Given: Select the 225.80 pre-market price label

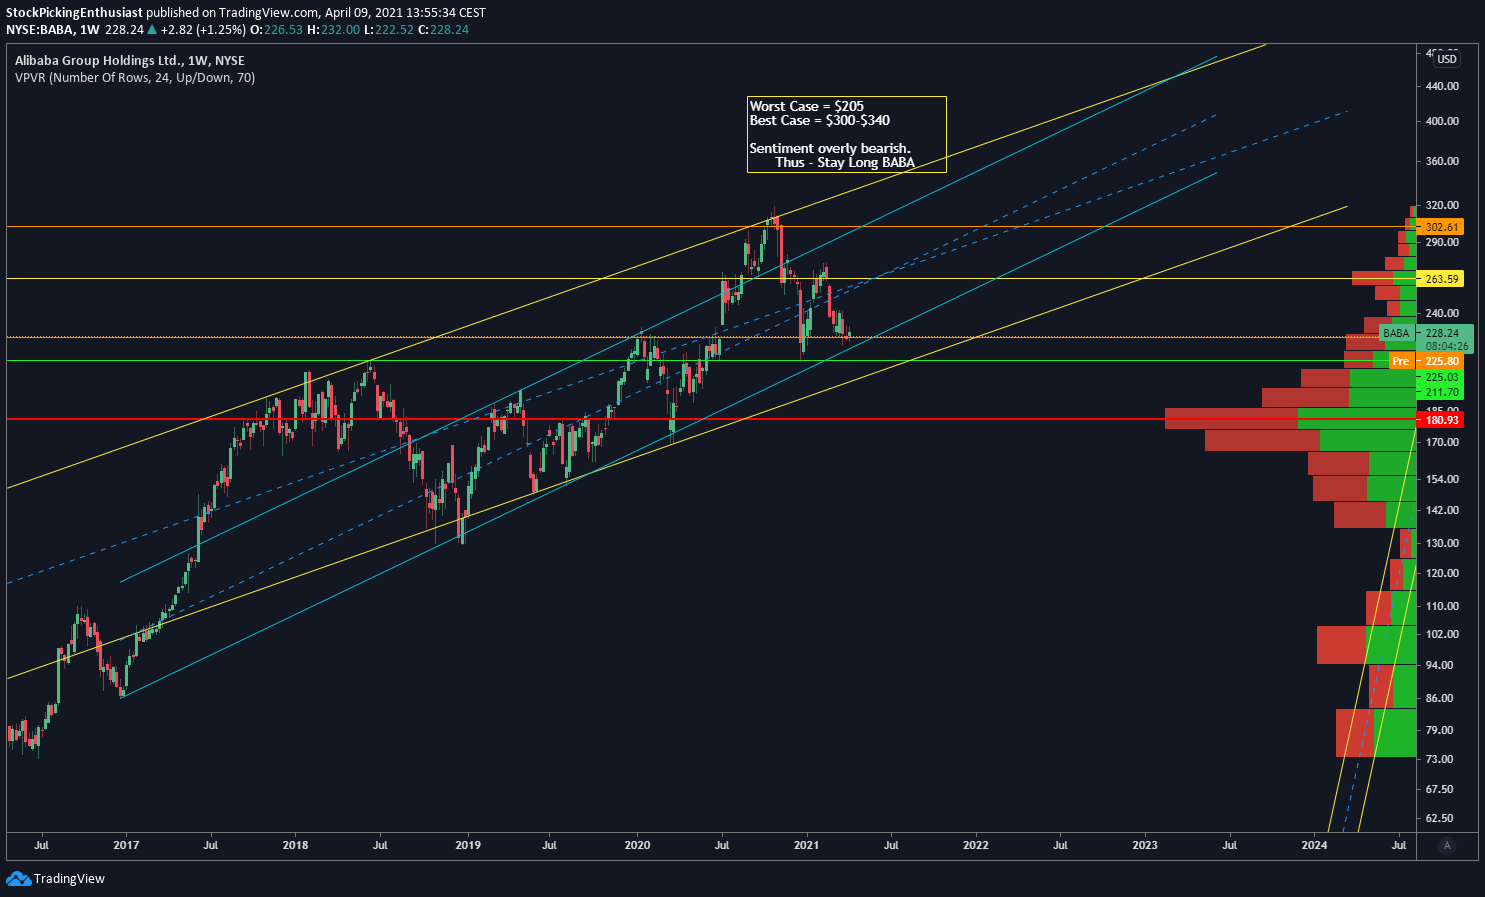Looking at the screenshot, I should pyautogui.click(x=1441, y=361).
